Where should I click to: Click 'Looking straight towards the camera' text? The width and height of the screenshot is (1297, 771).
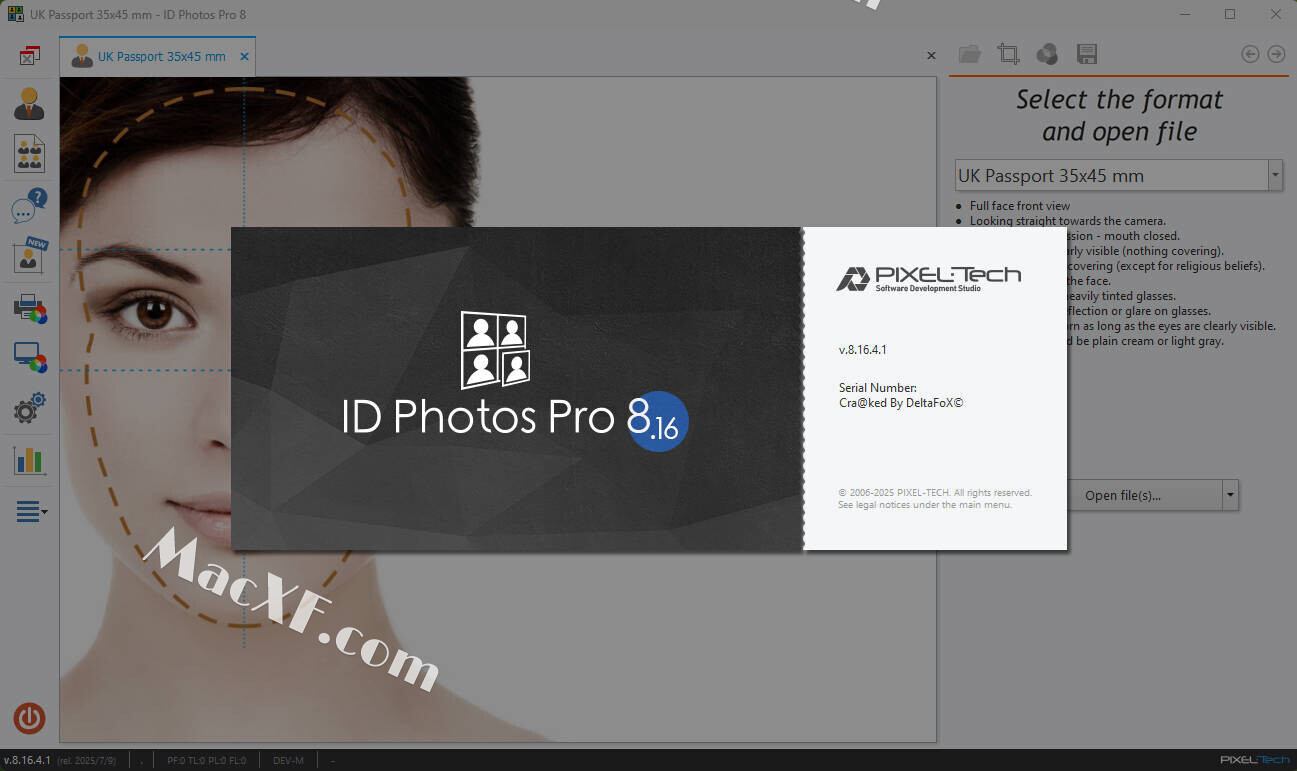1068,221
